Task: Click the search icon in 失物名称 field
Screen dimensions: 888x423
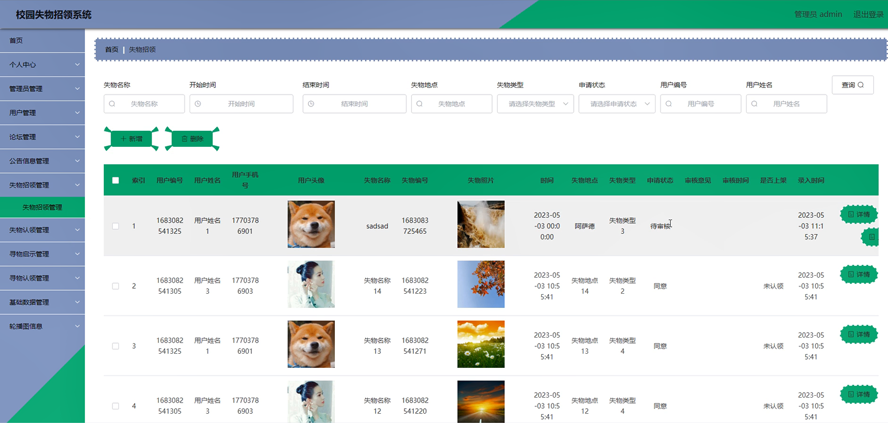Action: click(x=112, y=104)
